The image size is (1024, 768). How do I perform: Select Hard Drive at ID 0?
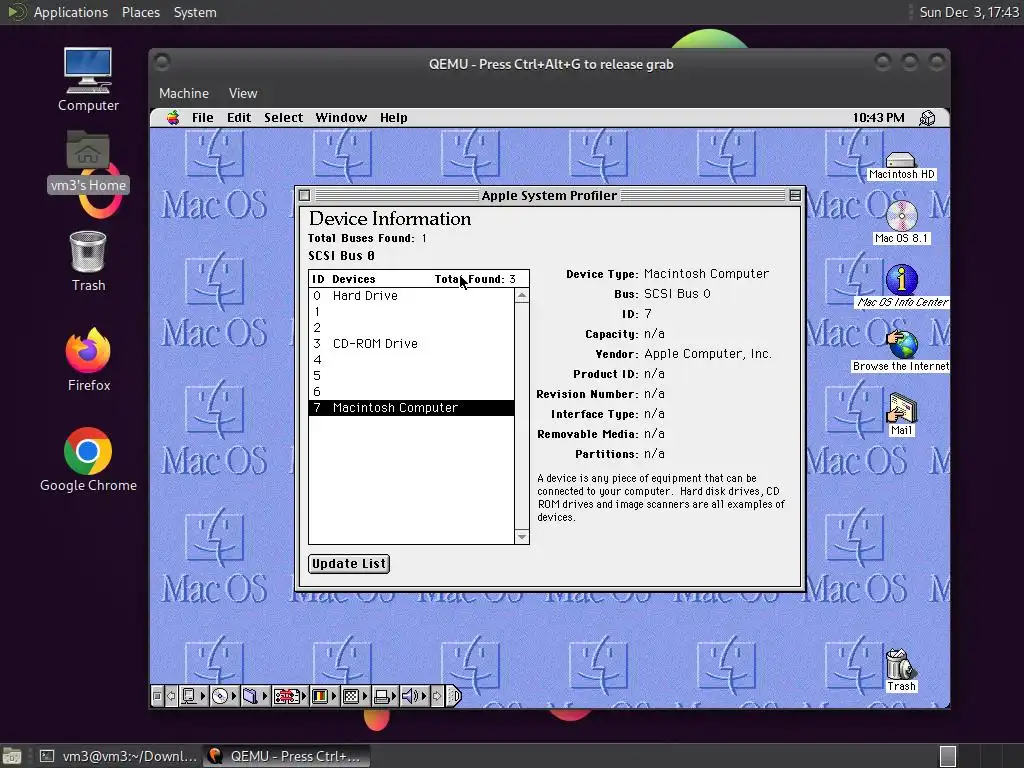click(411, 296)
